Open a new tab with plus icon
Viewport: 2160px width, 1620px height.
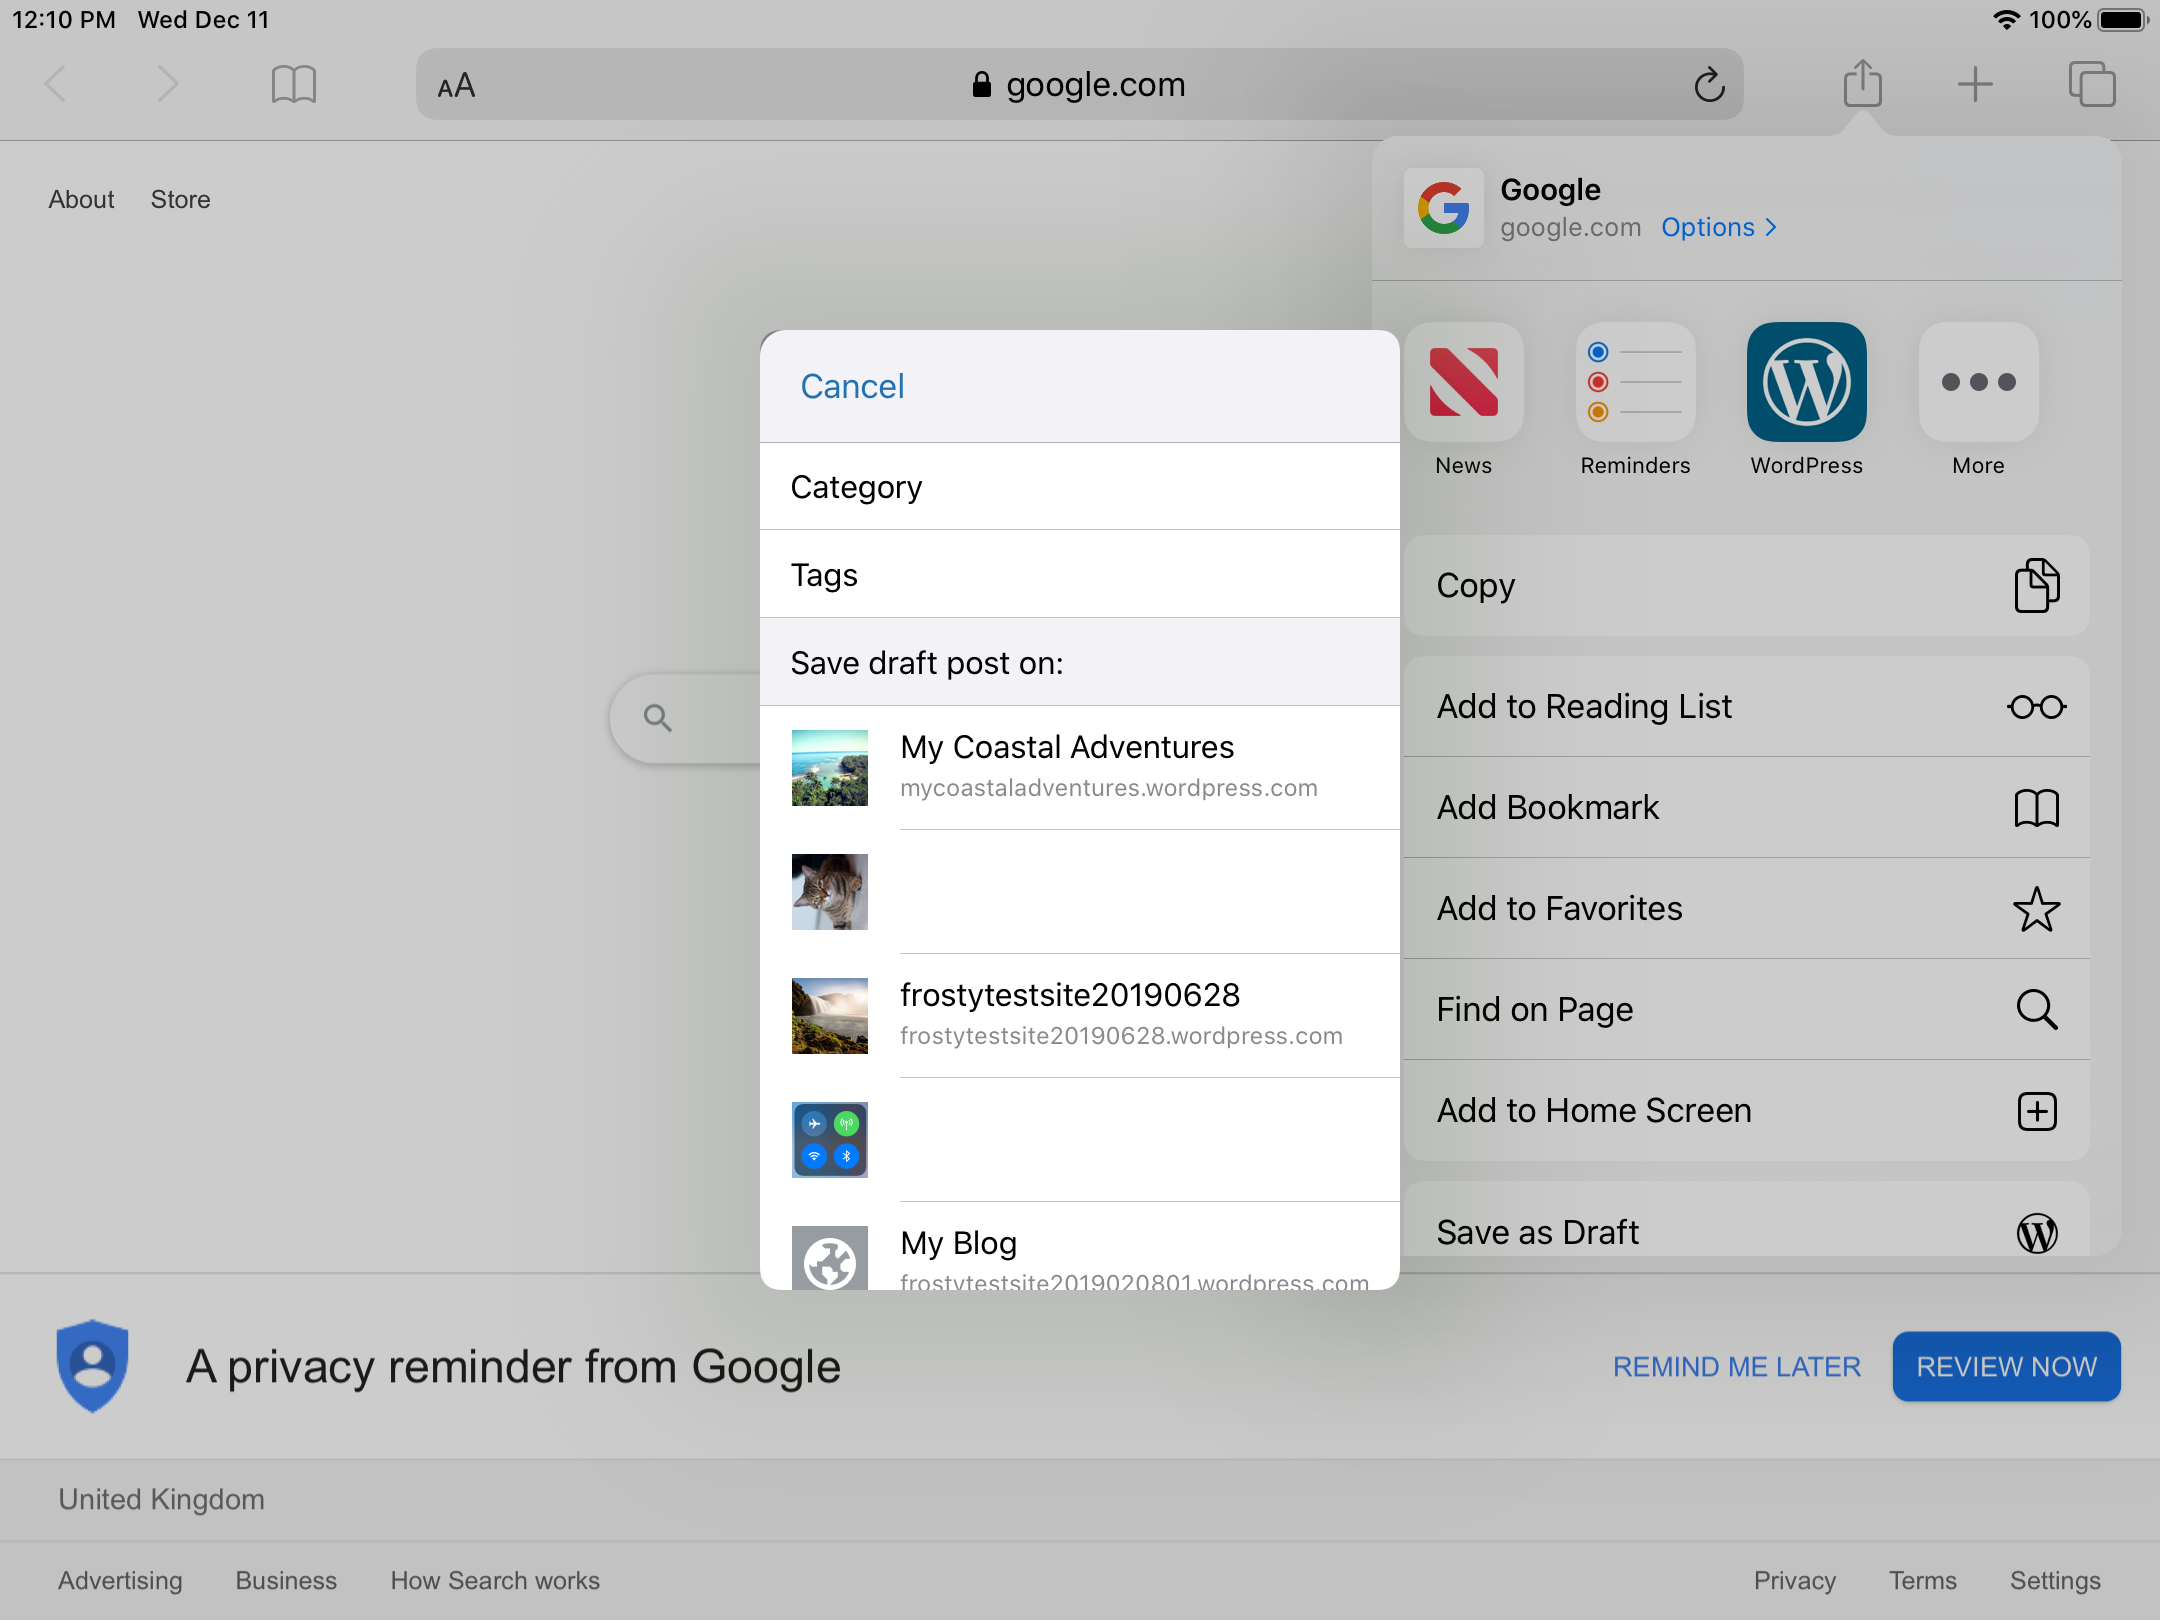click(x=1975, y=84)
